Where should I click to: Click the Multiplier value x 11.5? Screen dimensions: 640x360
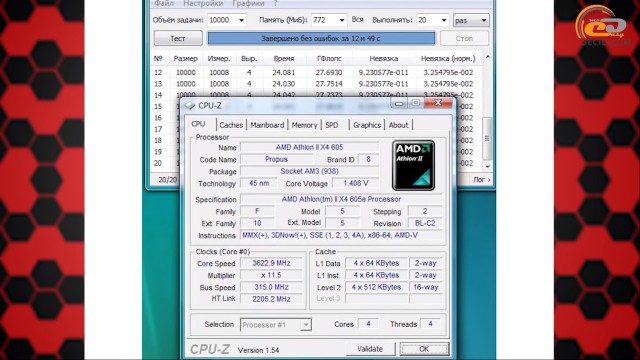click(x=271, y=275)
